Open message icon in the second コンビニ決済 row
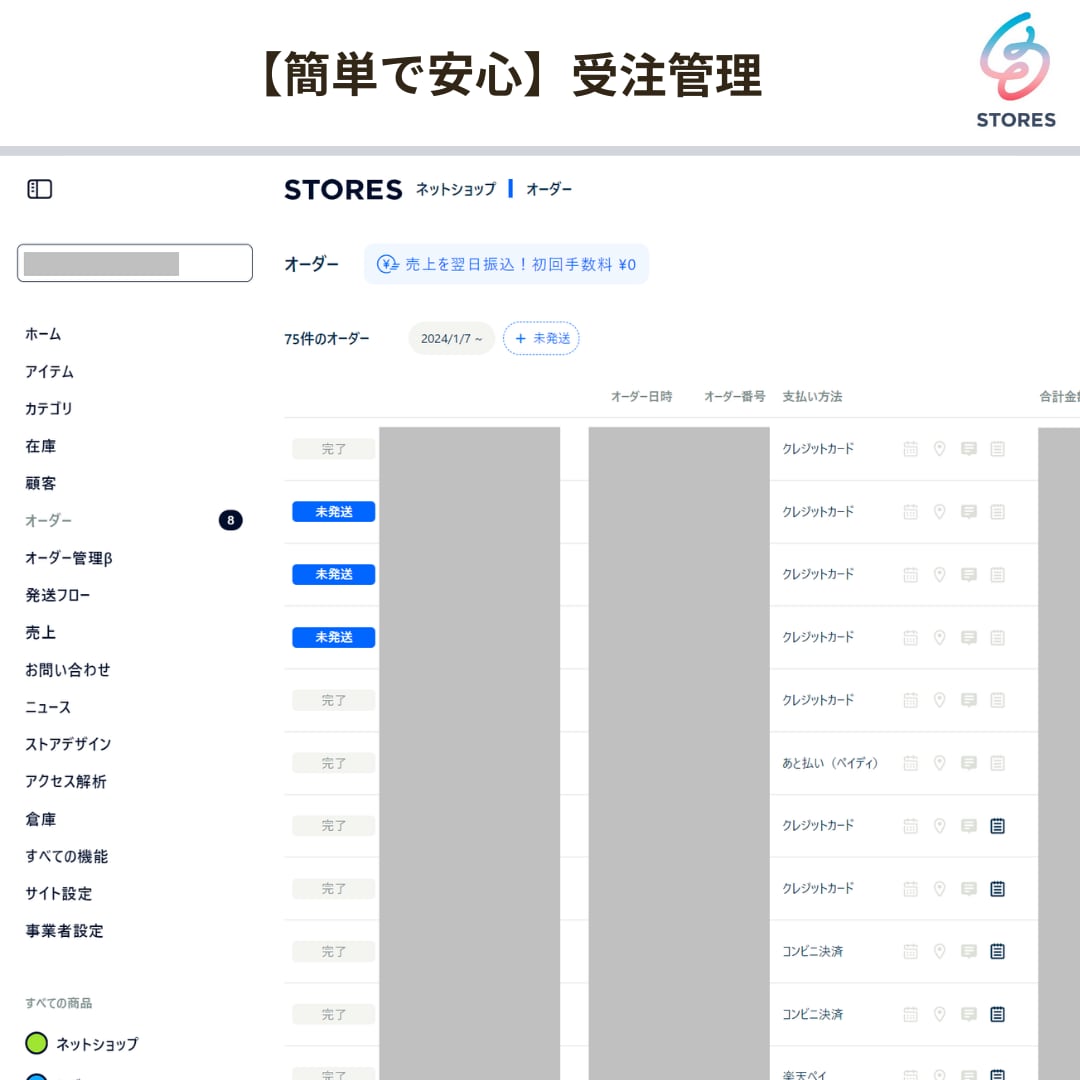Screen dimensions: 1080x1080 968,1014
